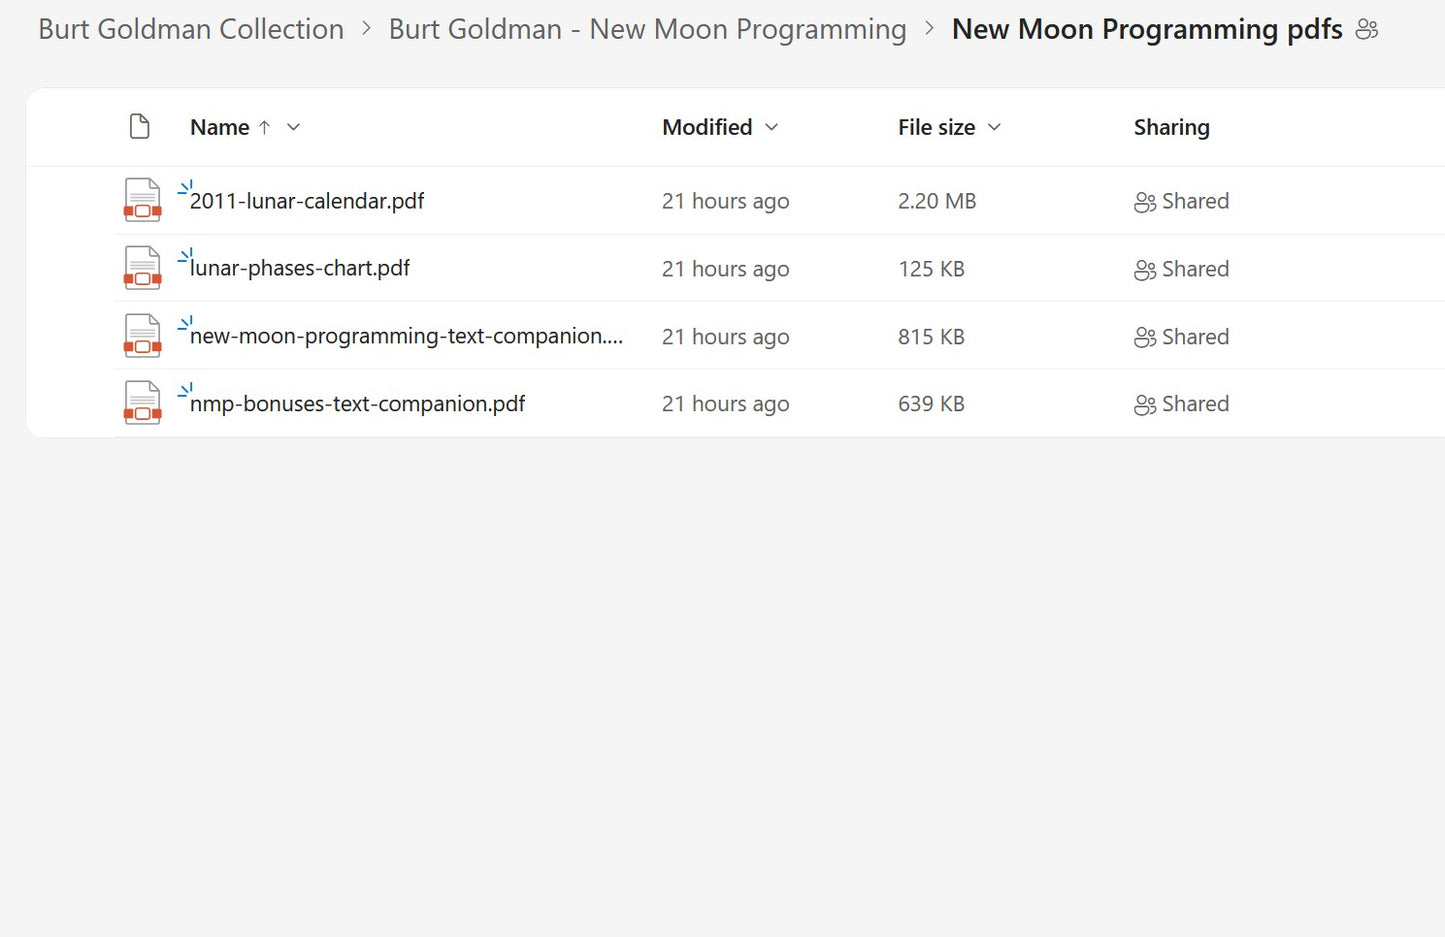Click the PDF icon for new-moon-programming-text-companion
The width and height of the screenshot is (1445, 937).
pos(142,336)
